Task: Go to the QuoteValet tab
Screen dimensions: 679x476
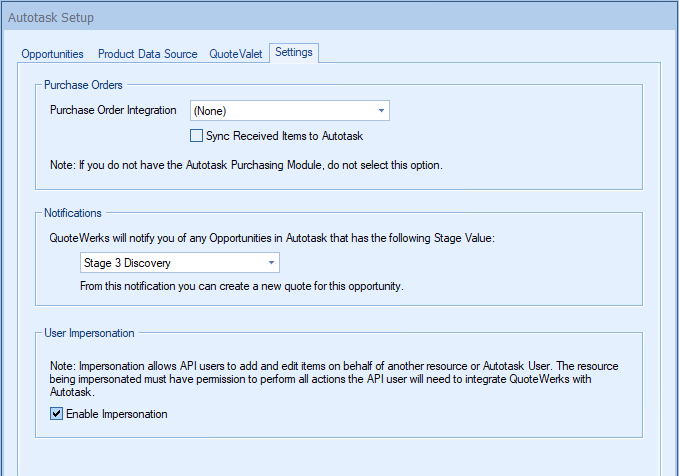Action: 236,54
